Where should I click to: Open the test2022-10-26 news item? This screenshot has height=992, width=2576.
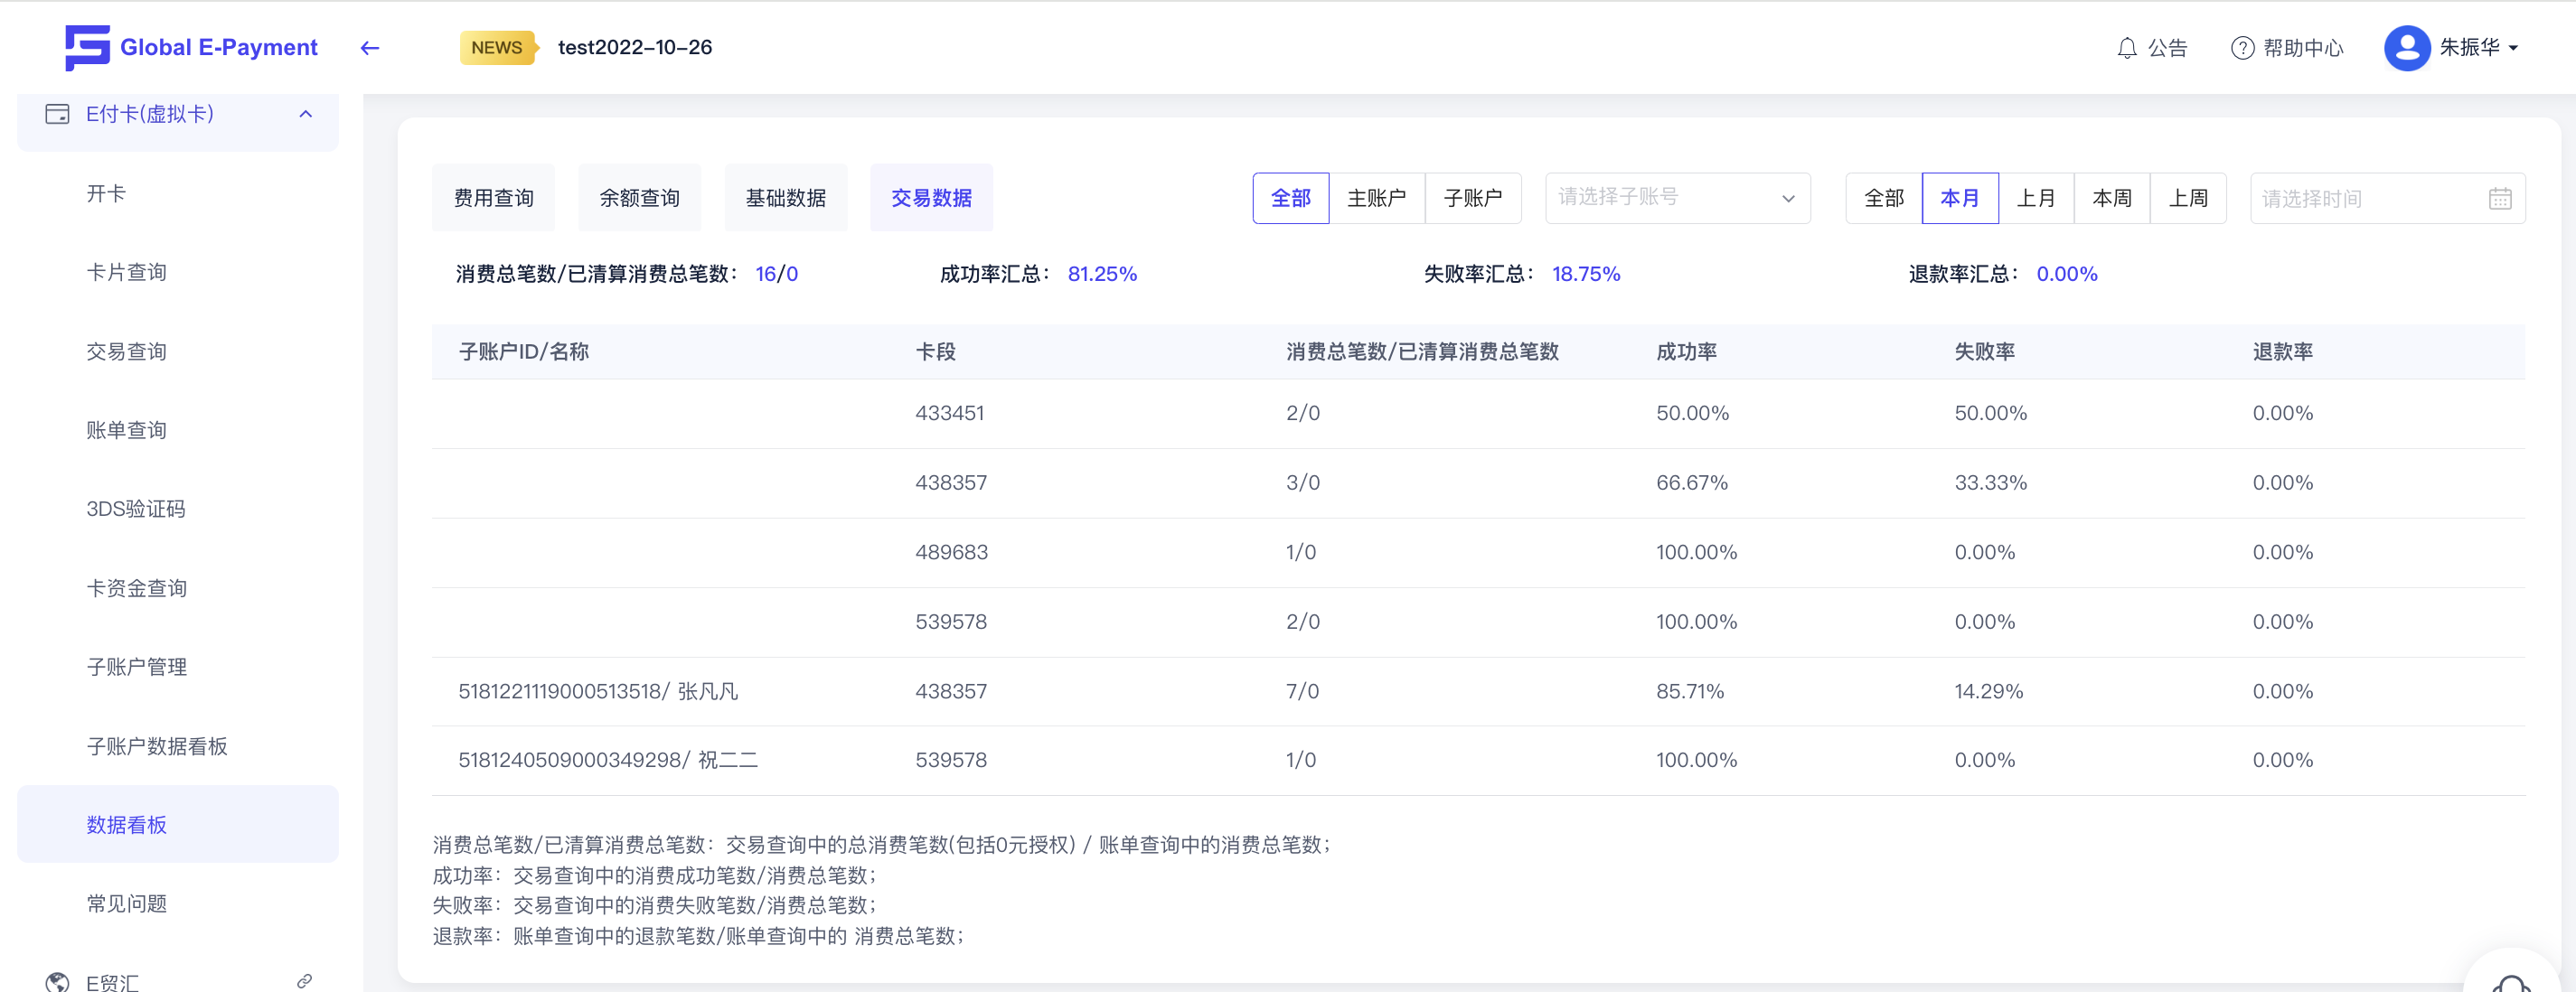[635, 47]
